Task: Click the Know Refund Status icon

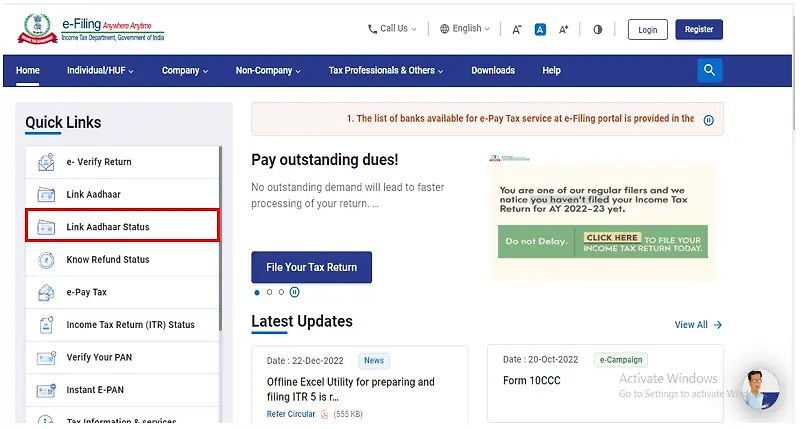Action: coord(46,260)
